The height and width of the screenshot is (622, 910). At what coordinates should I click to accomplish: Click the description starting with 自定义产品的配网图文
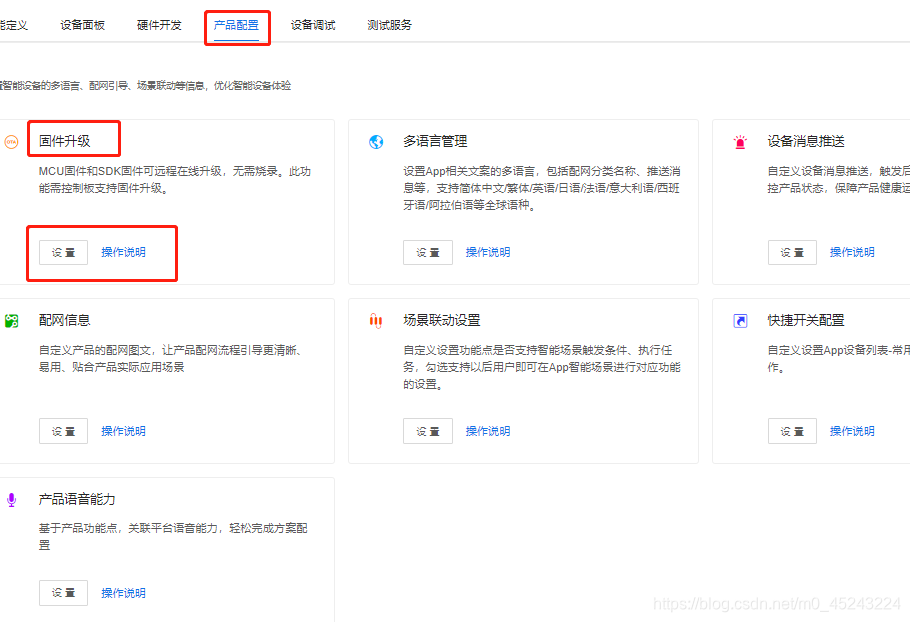172,359
